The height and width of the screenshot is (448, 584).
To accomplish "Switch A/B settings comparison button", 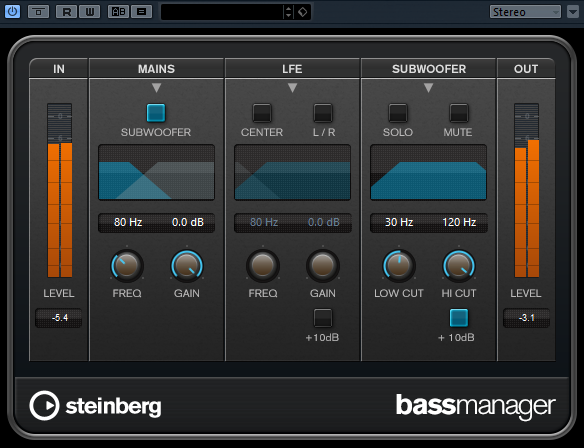I will [x=118, y=12].
